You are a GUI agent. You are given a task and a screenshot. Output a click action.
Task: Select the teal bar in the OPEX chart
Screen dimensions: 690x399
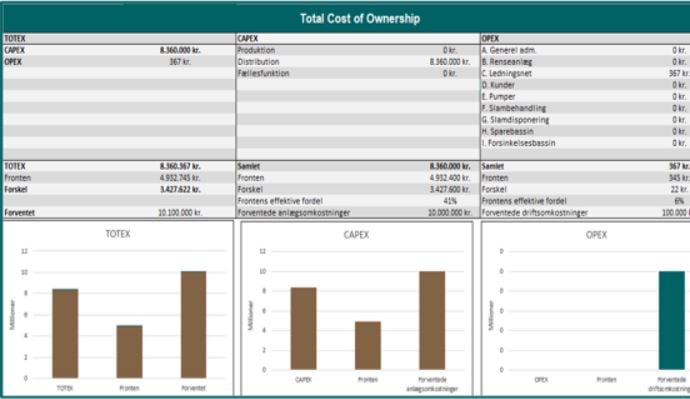click(x=672, y=320)
